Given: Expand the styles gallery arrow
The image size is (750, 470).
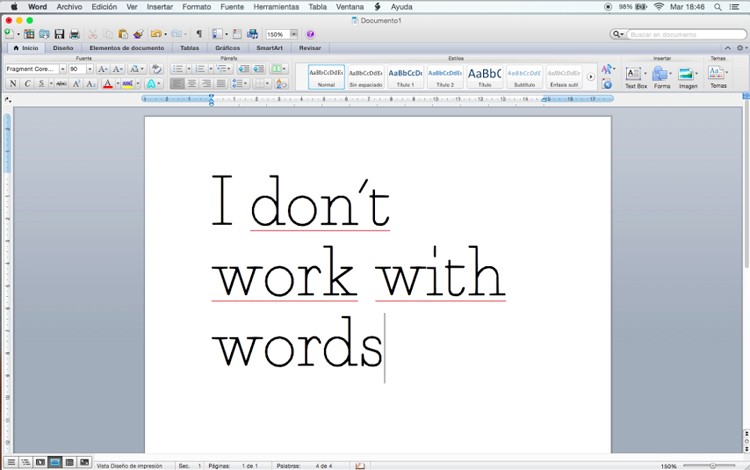Looking at the screenshot, I should point(590,76).
